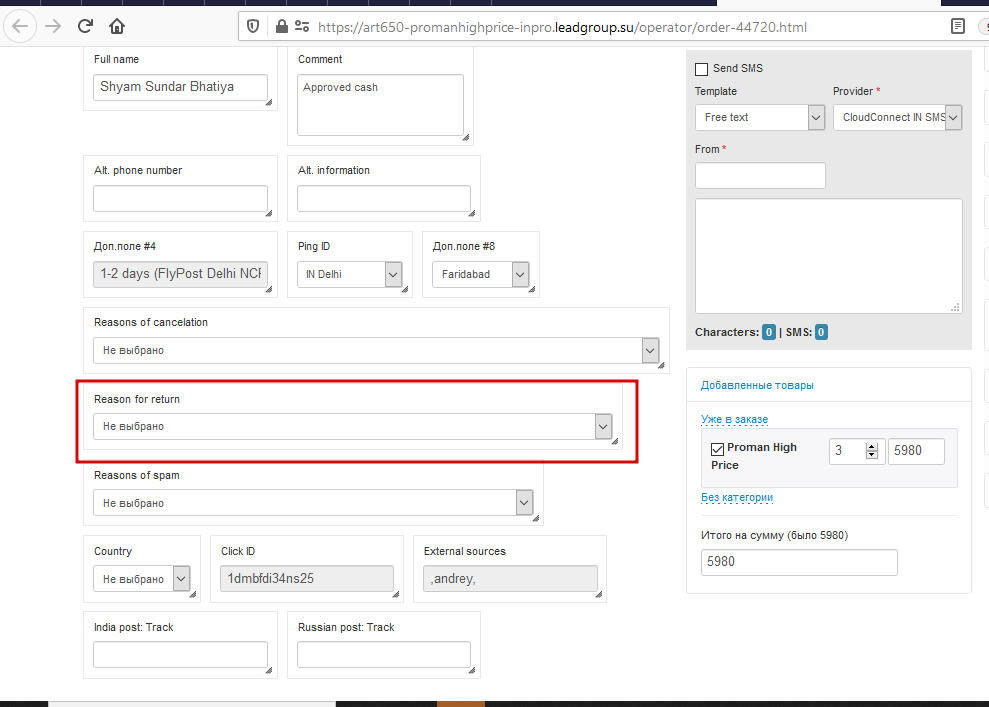Open the Reasons of spam dropdown
The image size is (989, 707).
313,503
